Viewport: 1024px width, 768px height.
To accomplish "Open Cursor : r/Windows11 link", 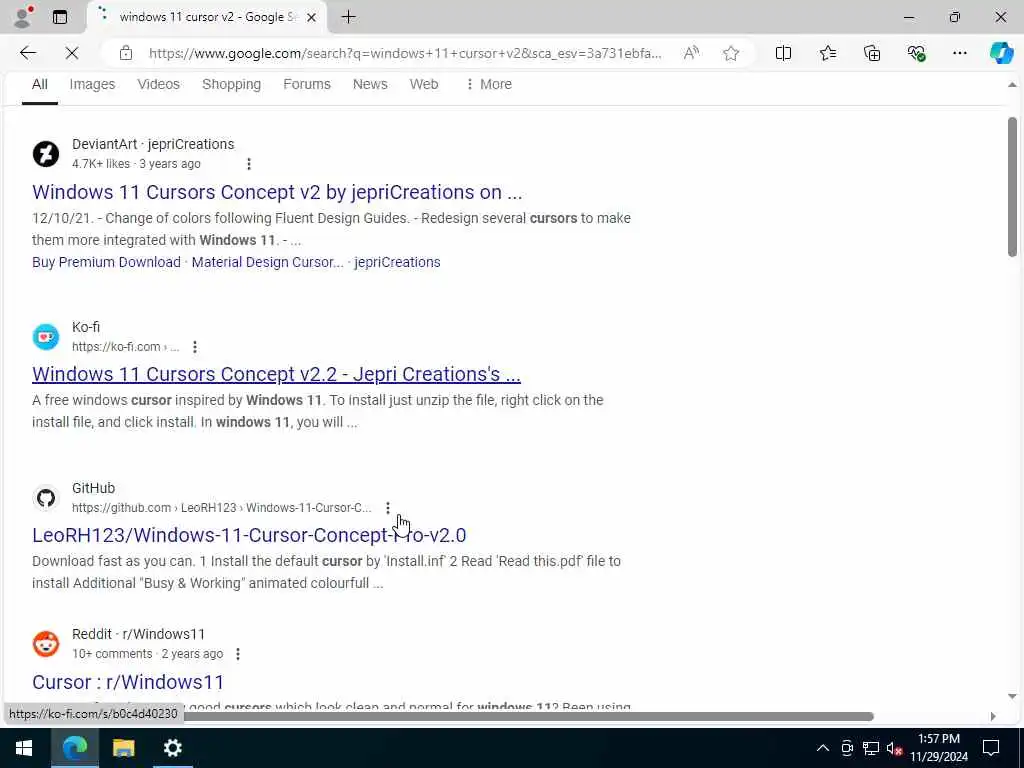I will [x=128, y=682].
